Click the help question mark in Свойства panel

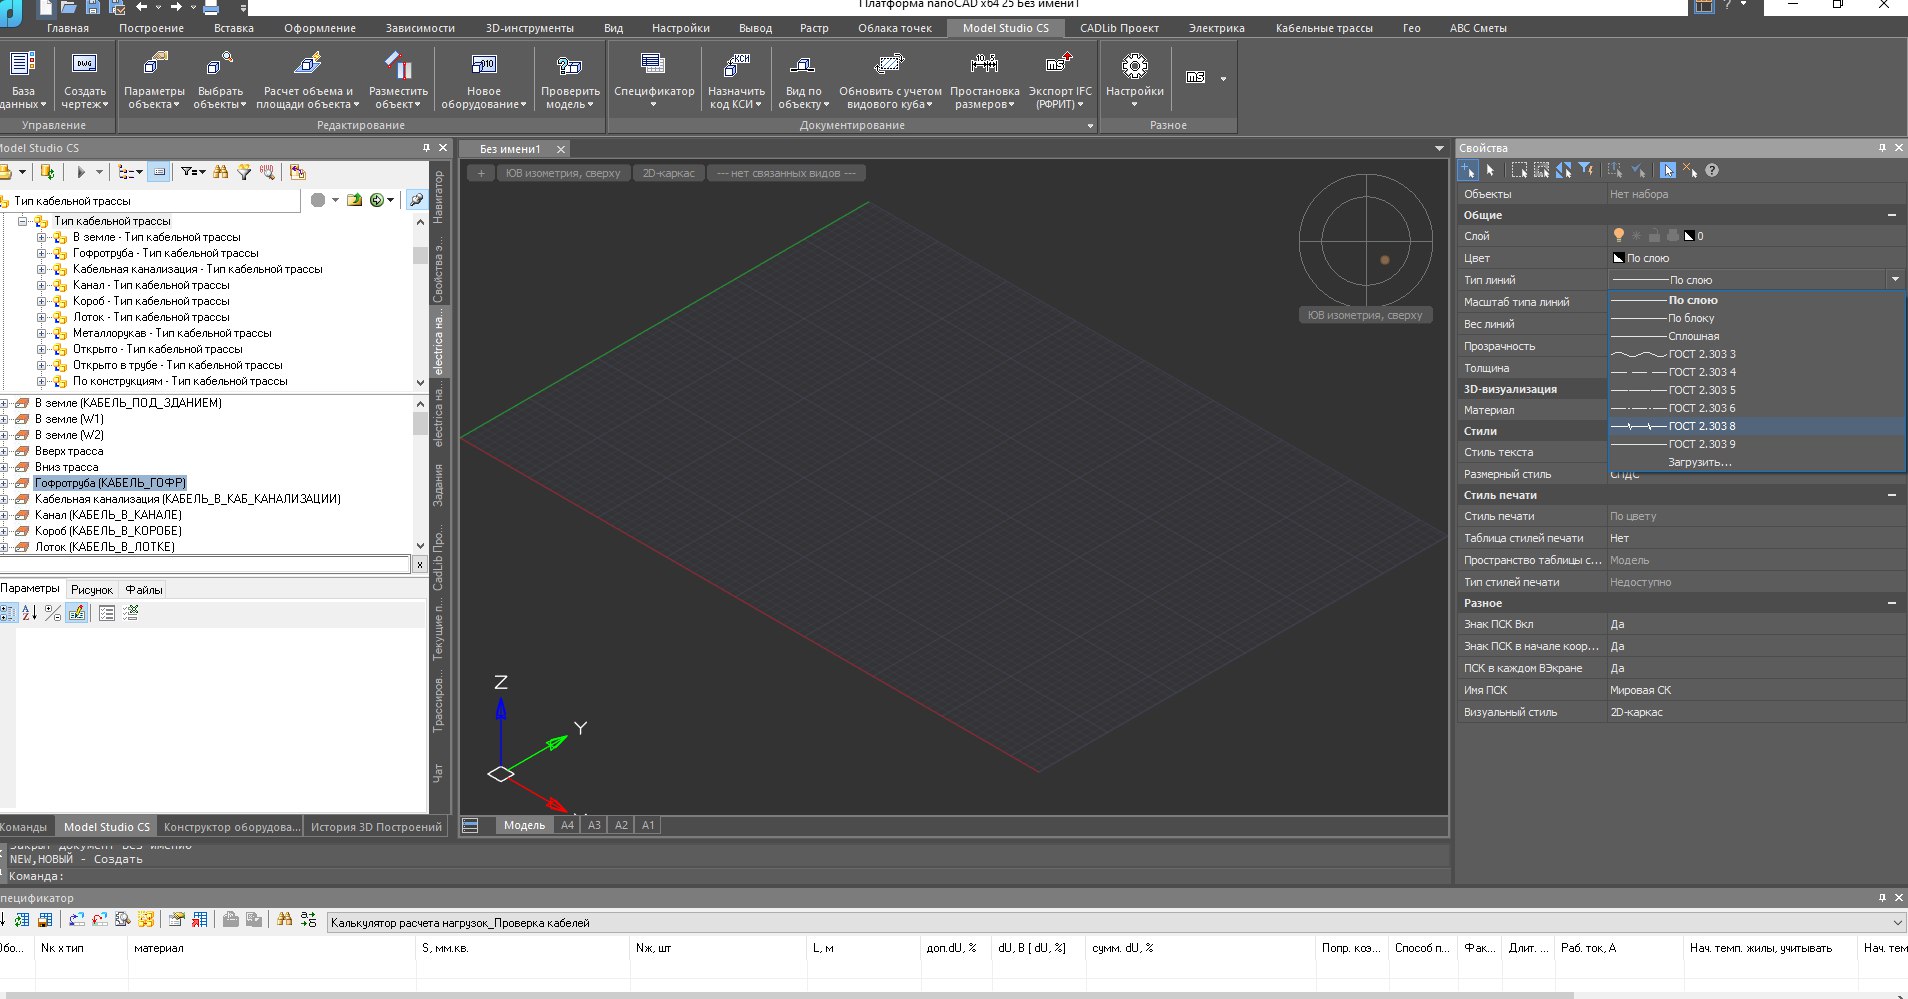[x=1712, y=171]
